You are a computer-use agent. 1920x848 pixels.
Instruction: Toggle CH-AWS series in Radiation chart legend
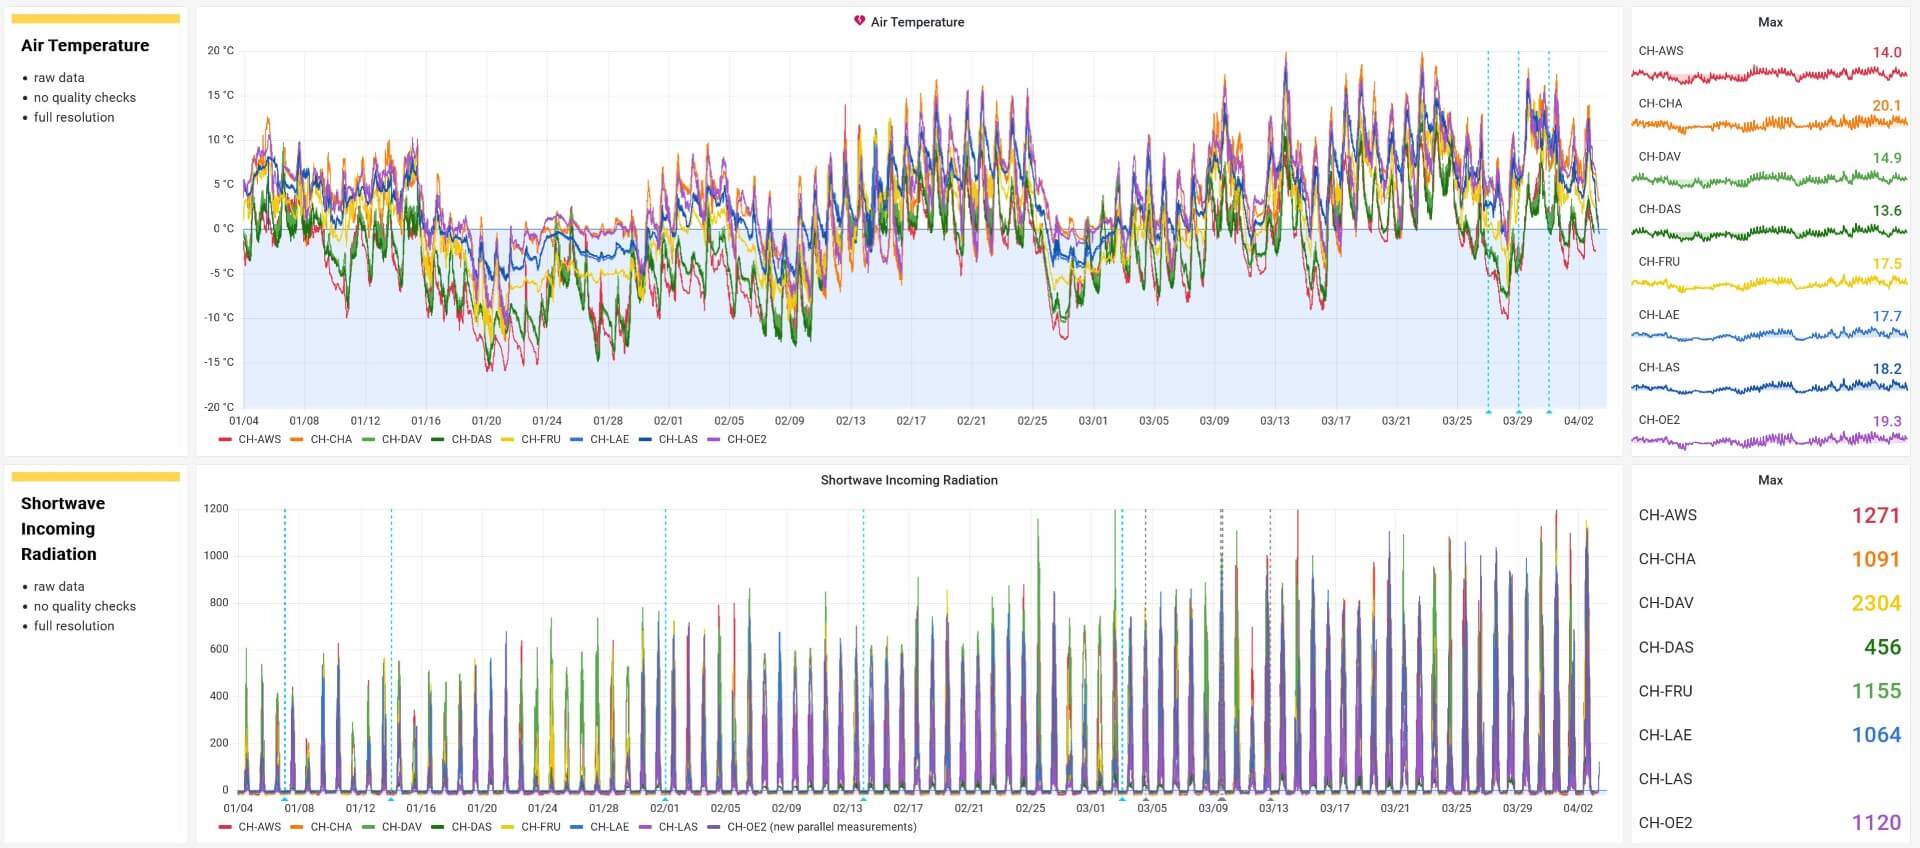point(259,827)
